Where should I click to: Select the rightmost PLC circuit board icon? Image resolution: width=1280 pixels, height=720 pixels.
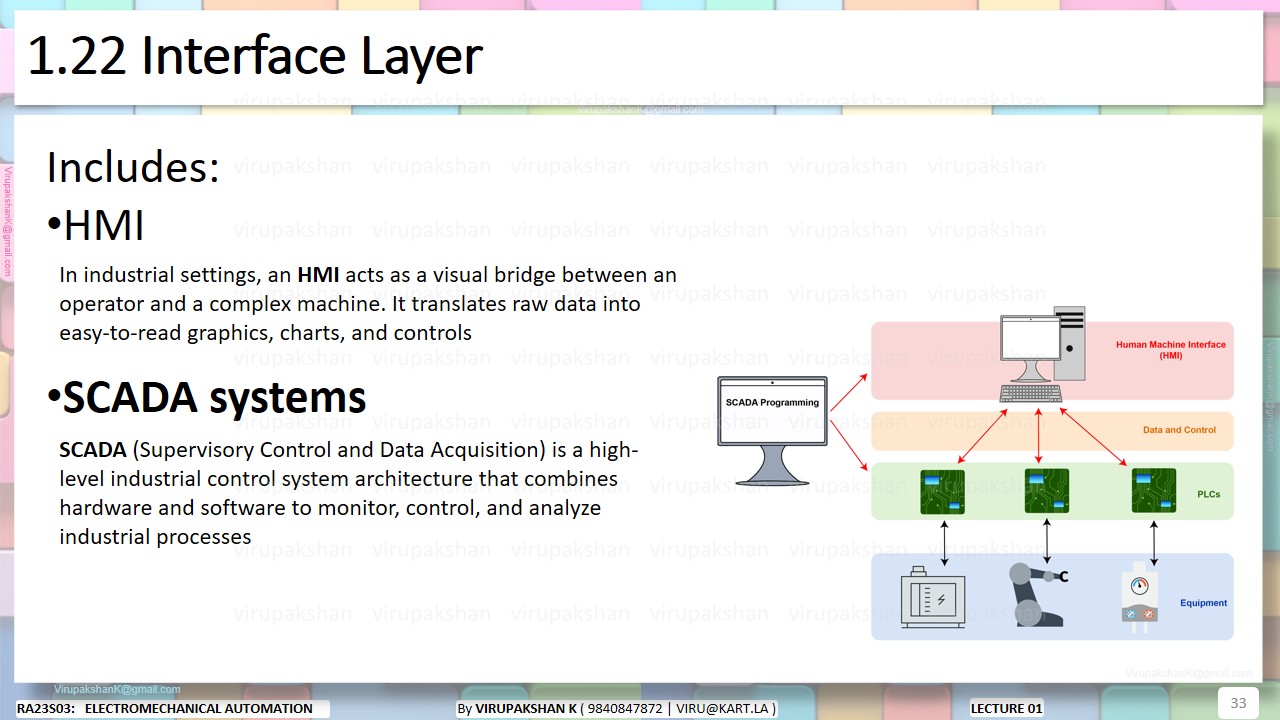[1154, 490]
